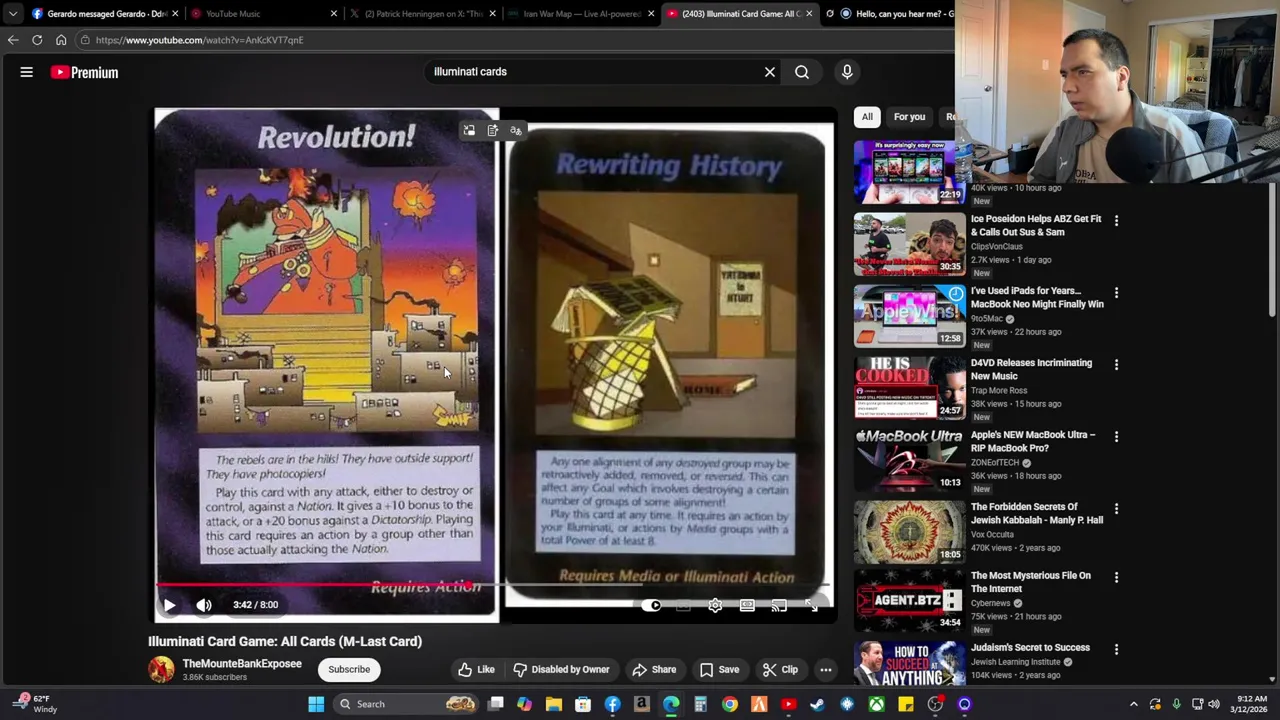This screenshot has width=1280, height=720.
Task: Subscribe to TheMounteBankExposee
Action: pyautogui.click(x=349, y=670)
